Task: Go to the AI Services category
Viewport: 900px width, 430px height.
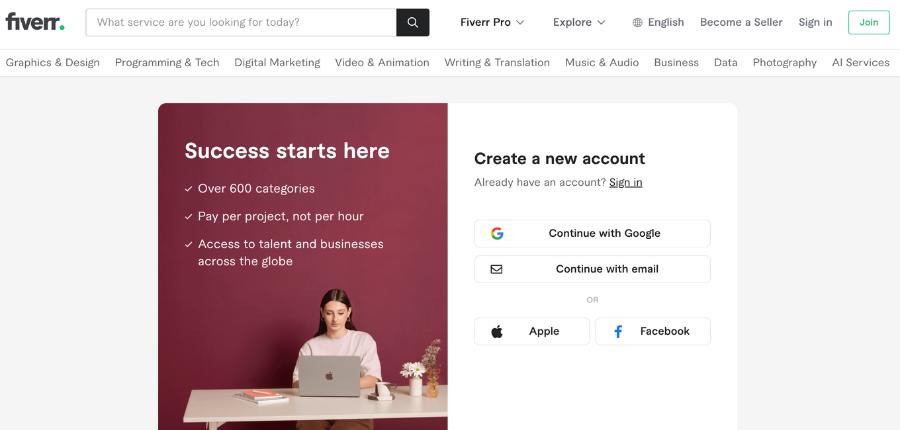Action: pyautogui.click(x=860, y=62)
